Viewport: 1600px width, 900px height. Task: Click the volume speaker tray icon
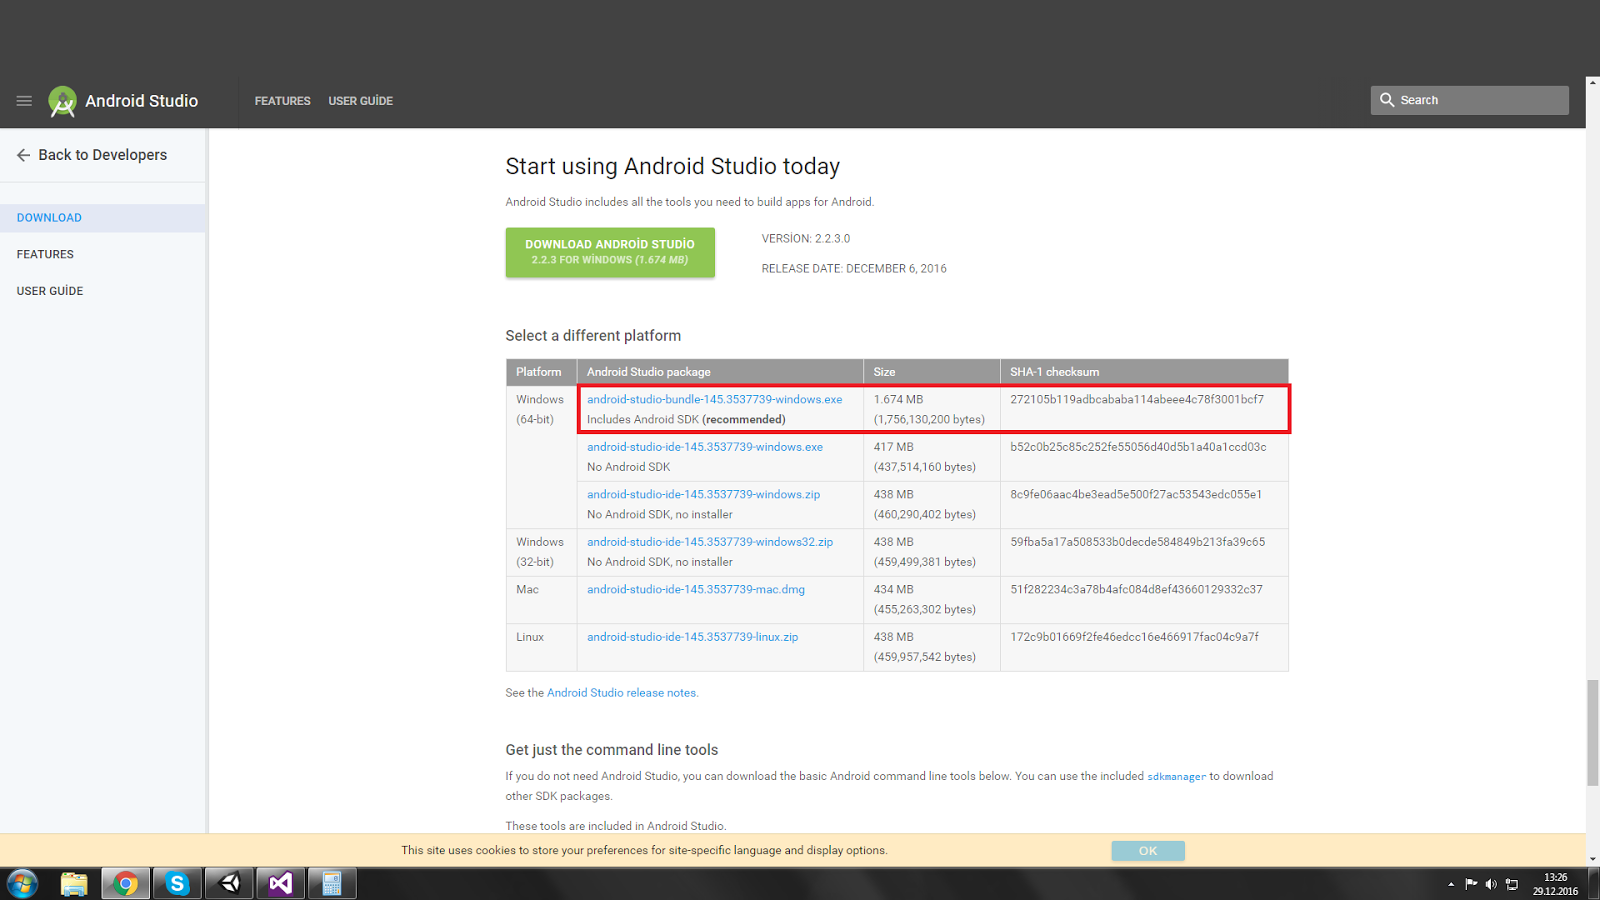click(x=1491, y=884)
